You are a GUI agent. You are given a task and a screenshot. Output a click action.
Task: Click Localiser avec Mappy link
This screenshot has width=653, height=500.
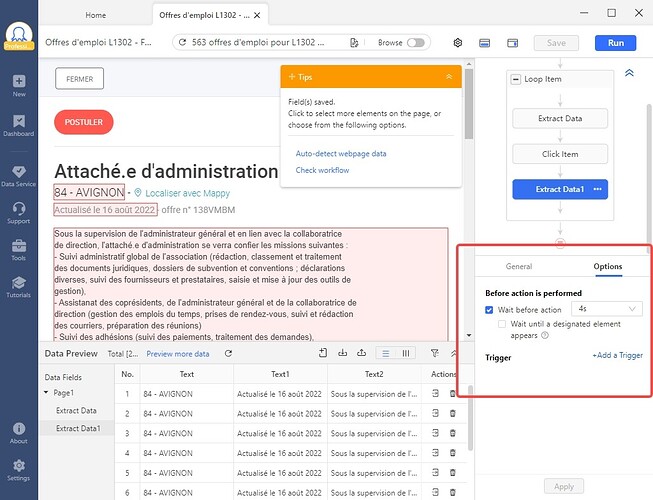(x=187, y=193)
